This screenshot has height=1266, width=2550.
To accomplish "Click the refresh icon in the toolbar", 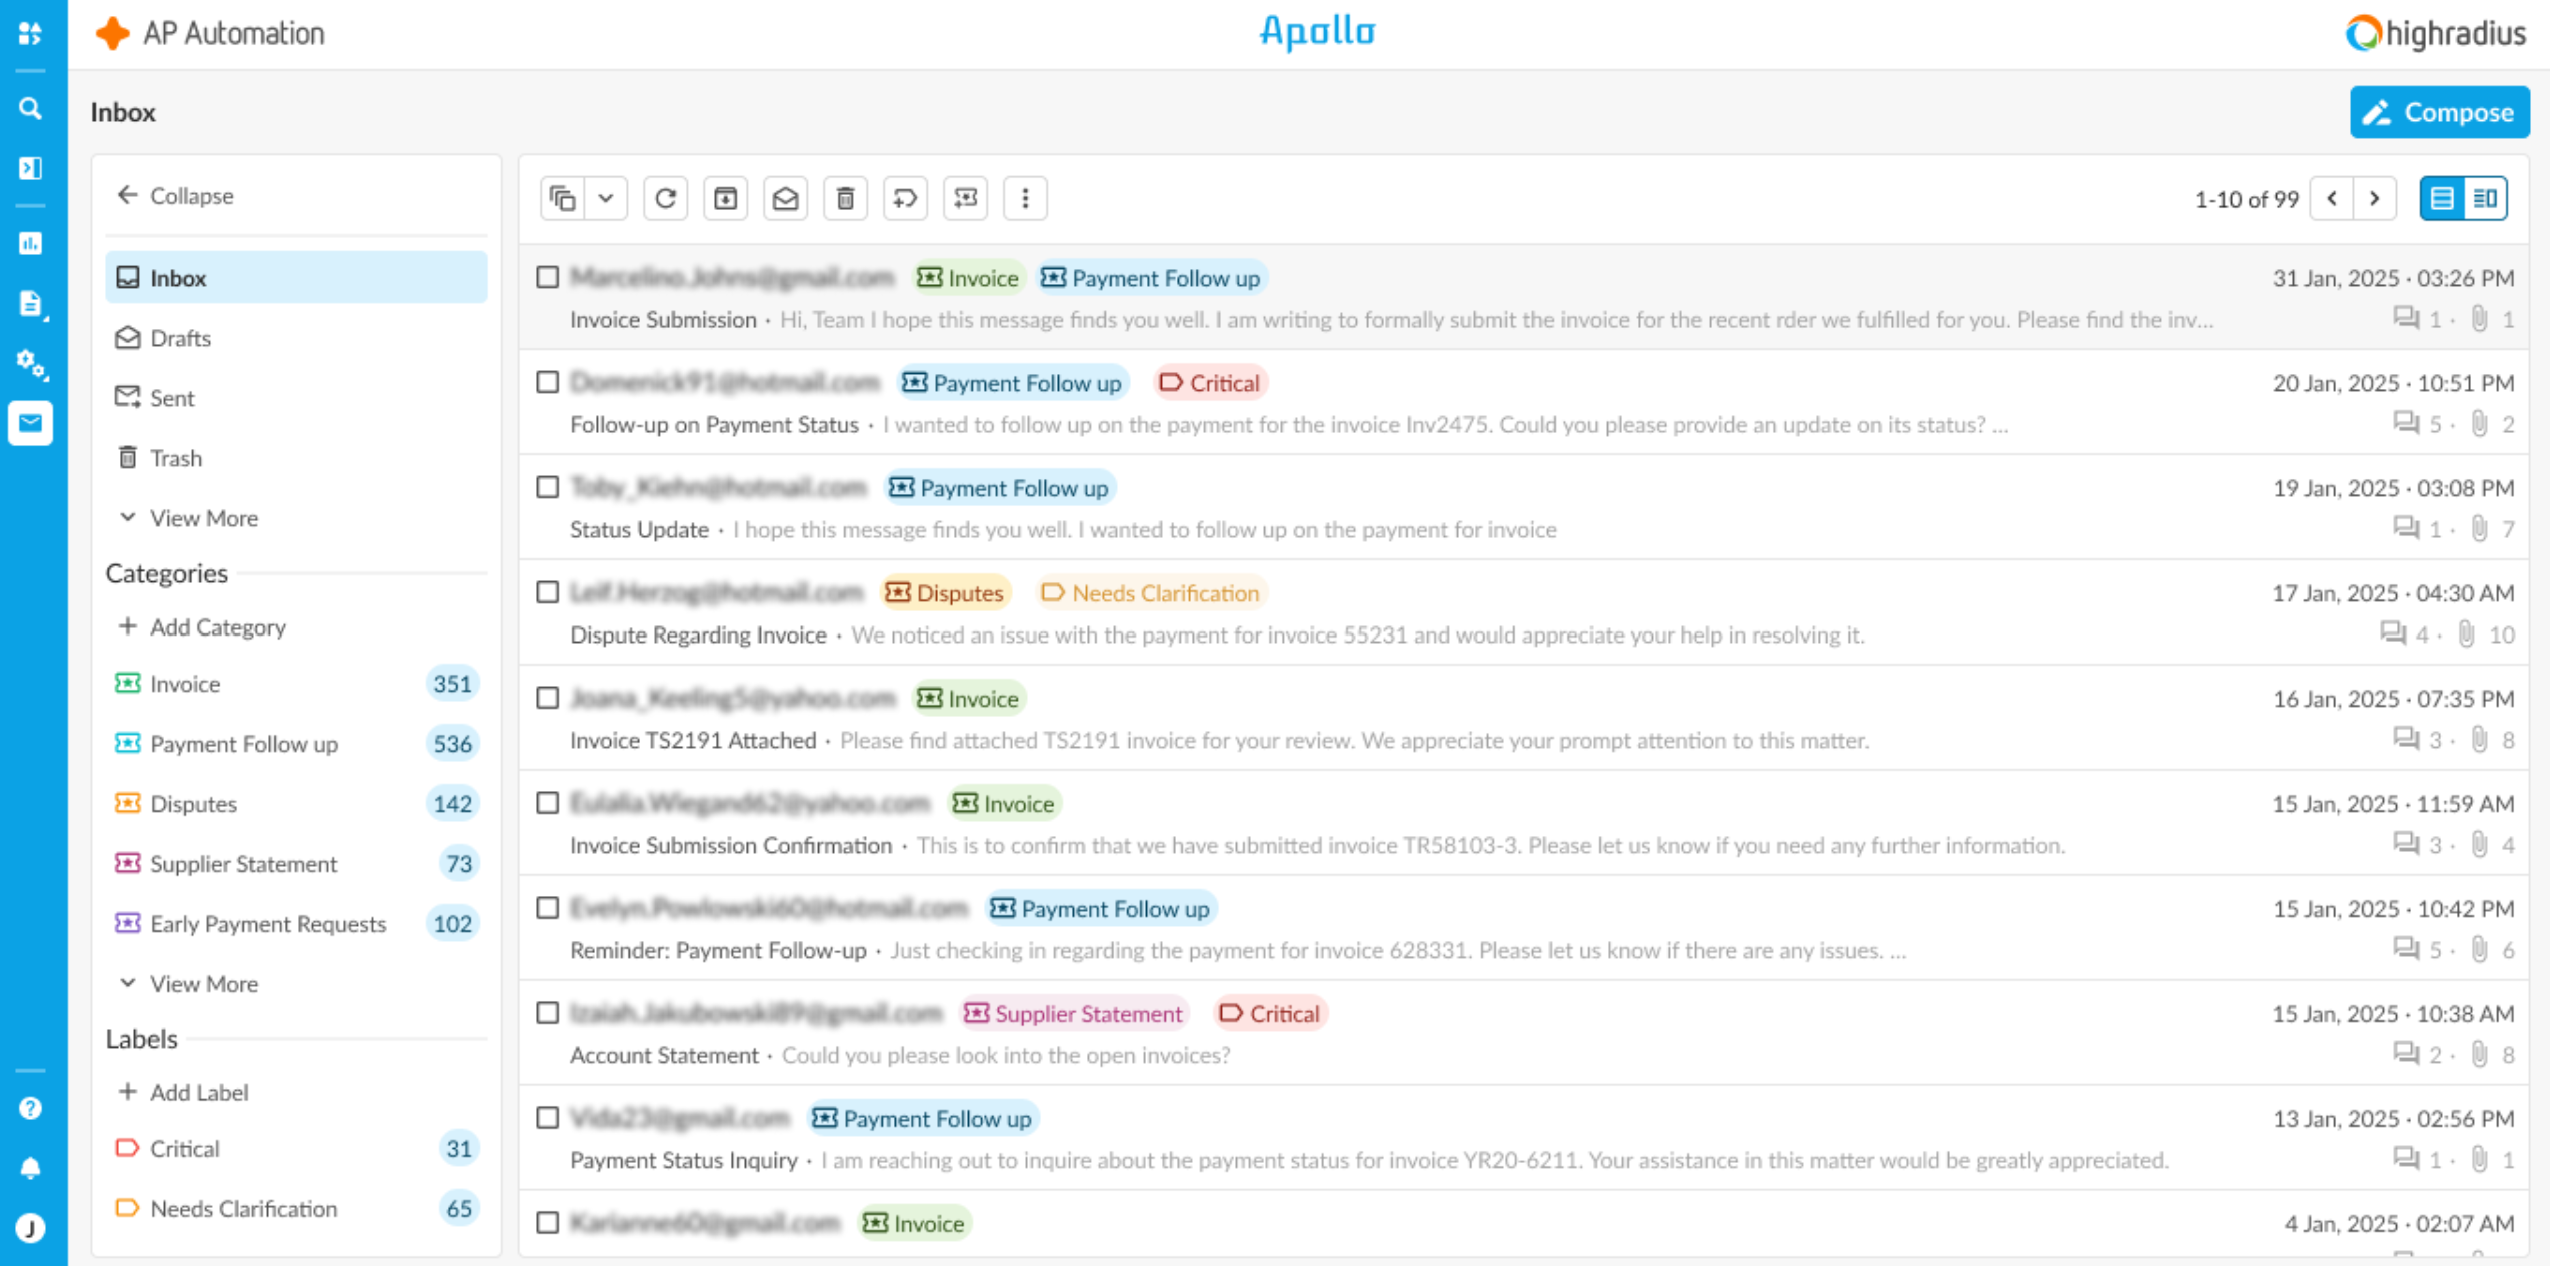I will coord(665,198).
